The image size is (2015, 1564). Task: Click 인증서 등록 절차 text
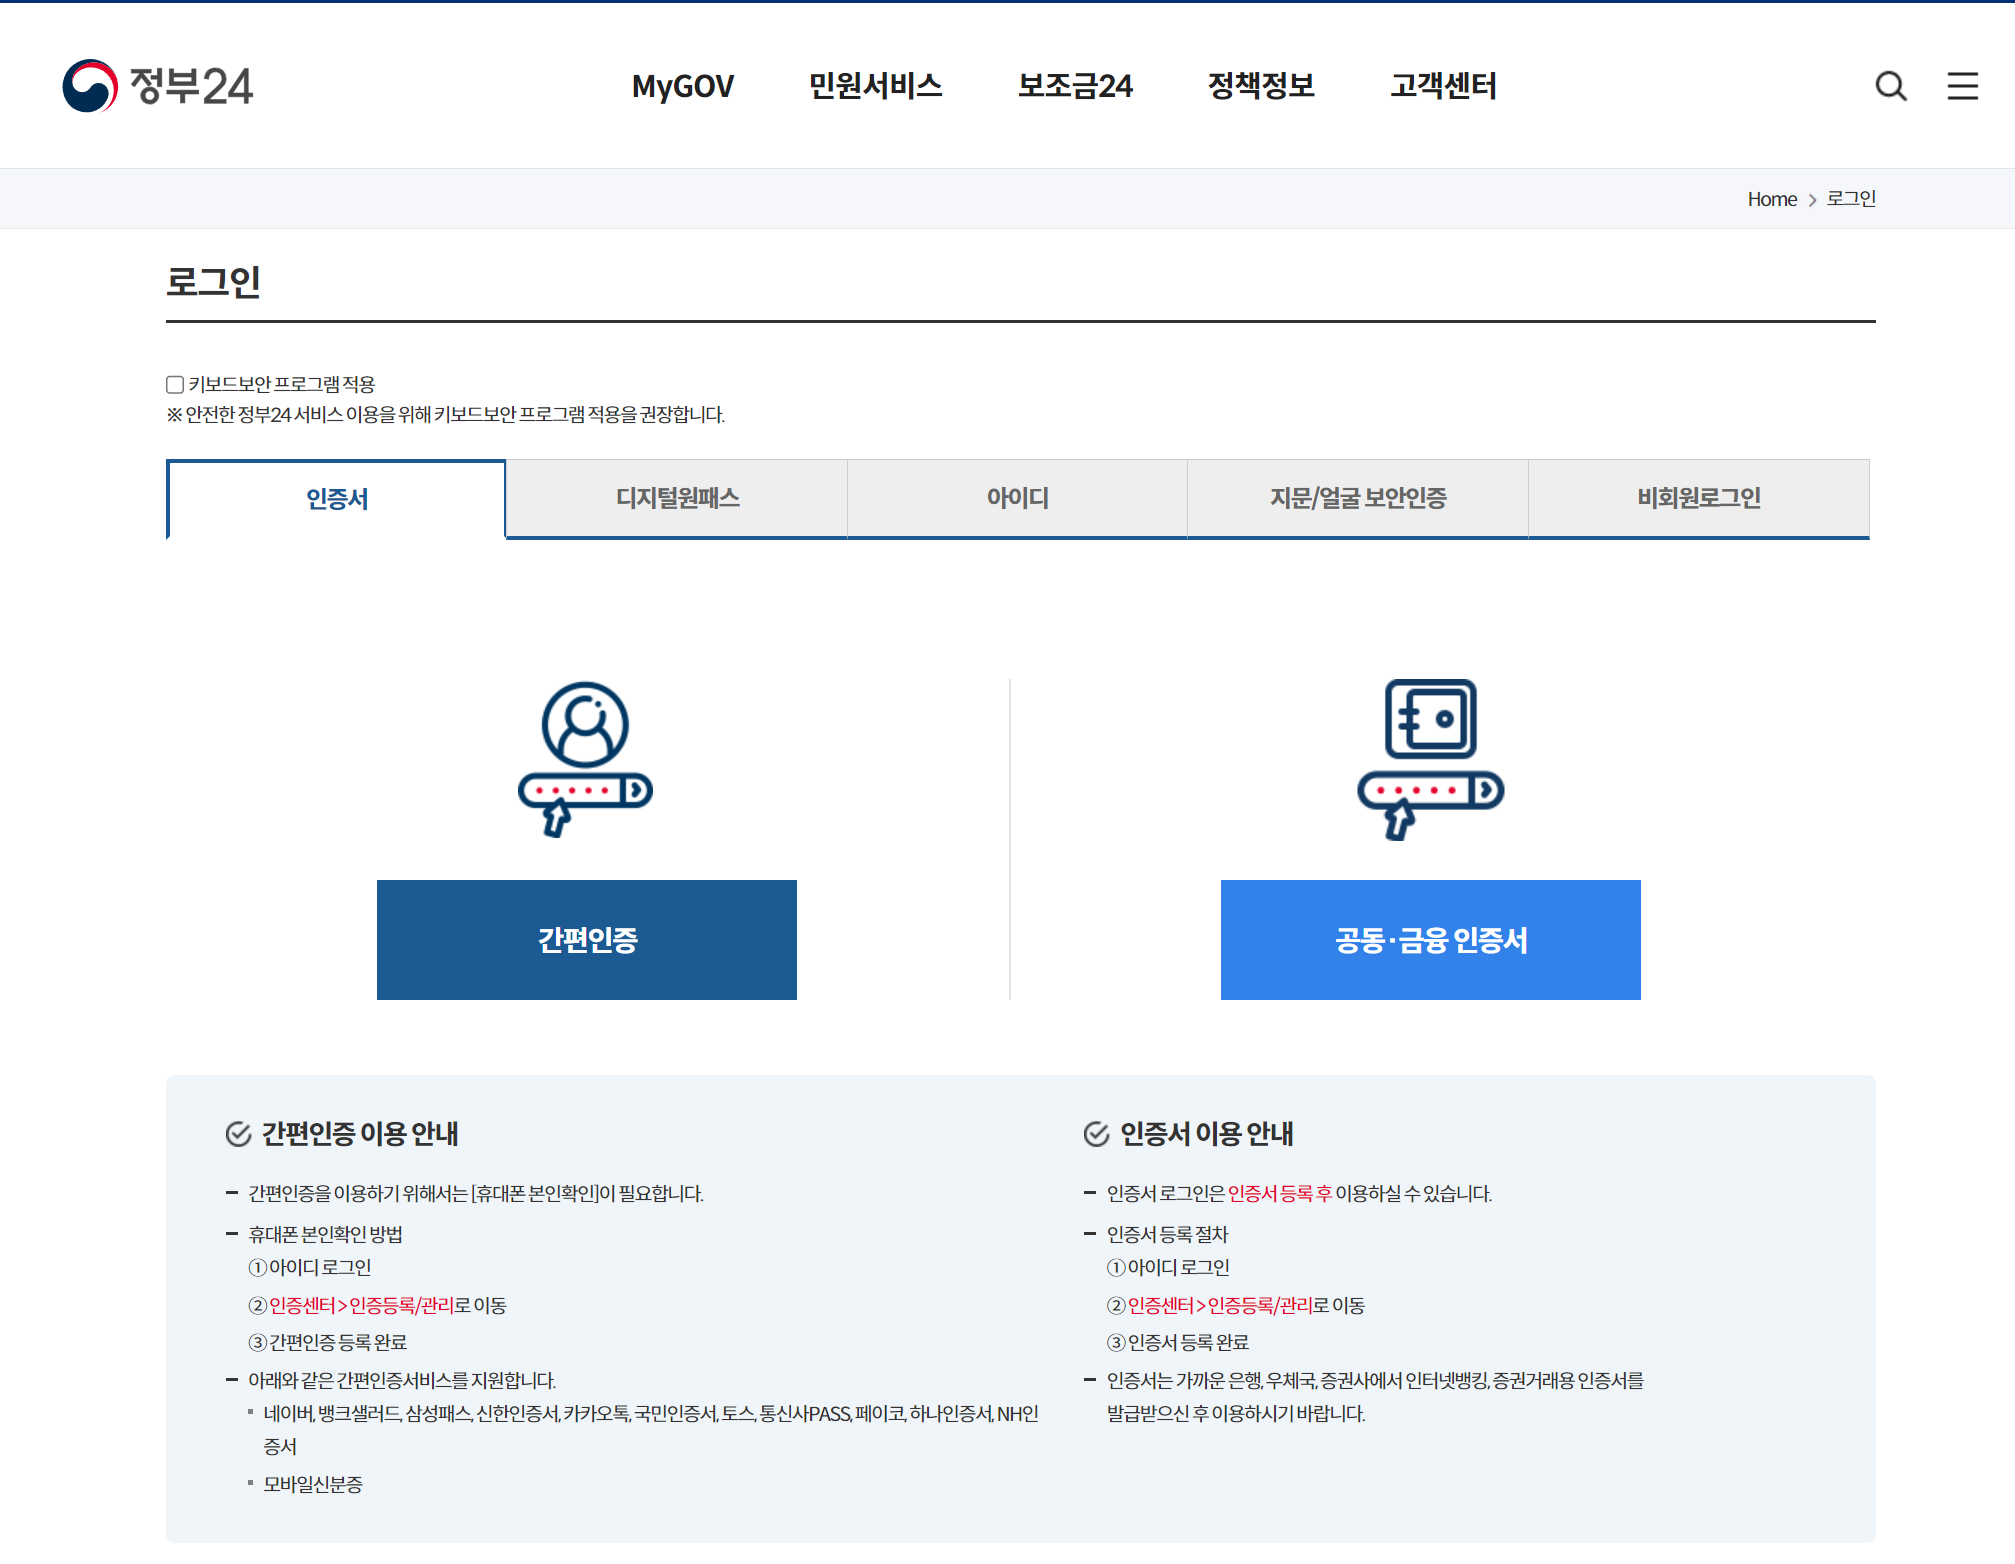[x=1167, y=1235]
